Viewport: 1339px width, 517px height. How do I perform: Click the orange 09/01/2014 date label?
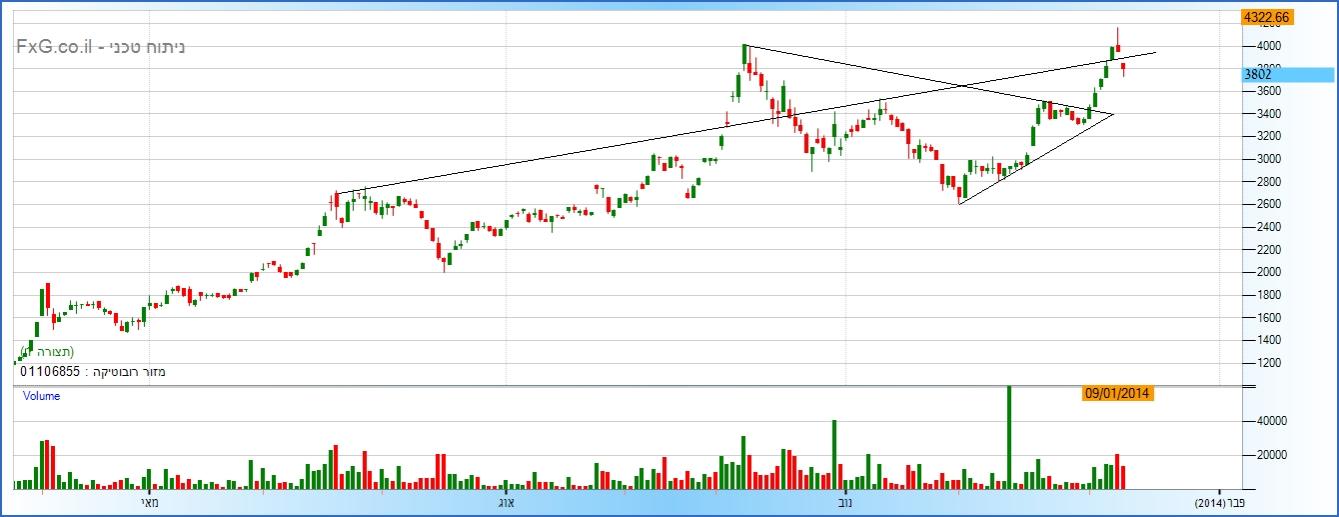pos(1118,394)
